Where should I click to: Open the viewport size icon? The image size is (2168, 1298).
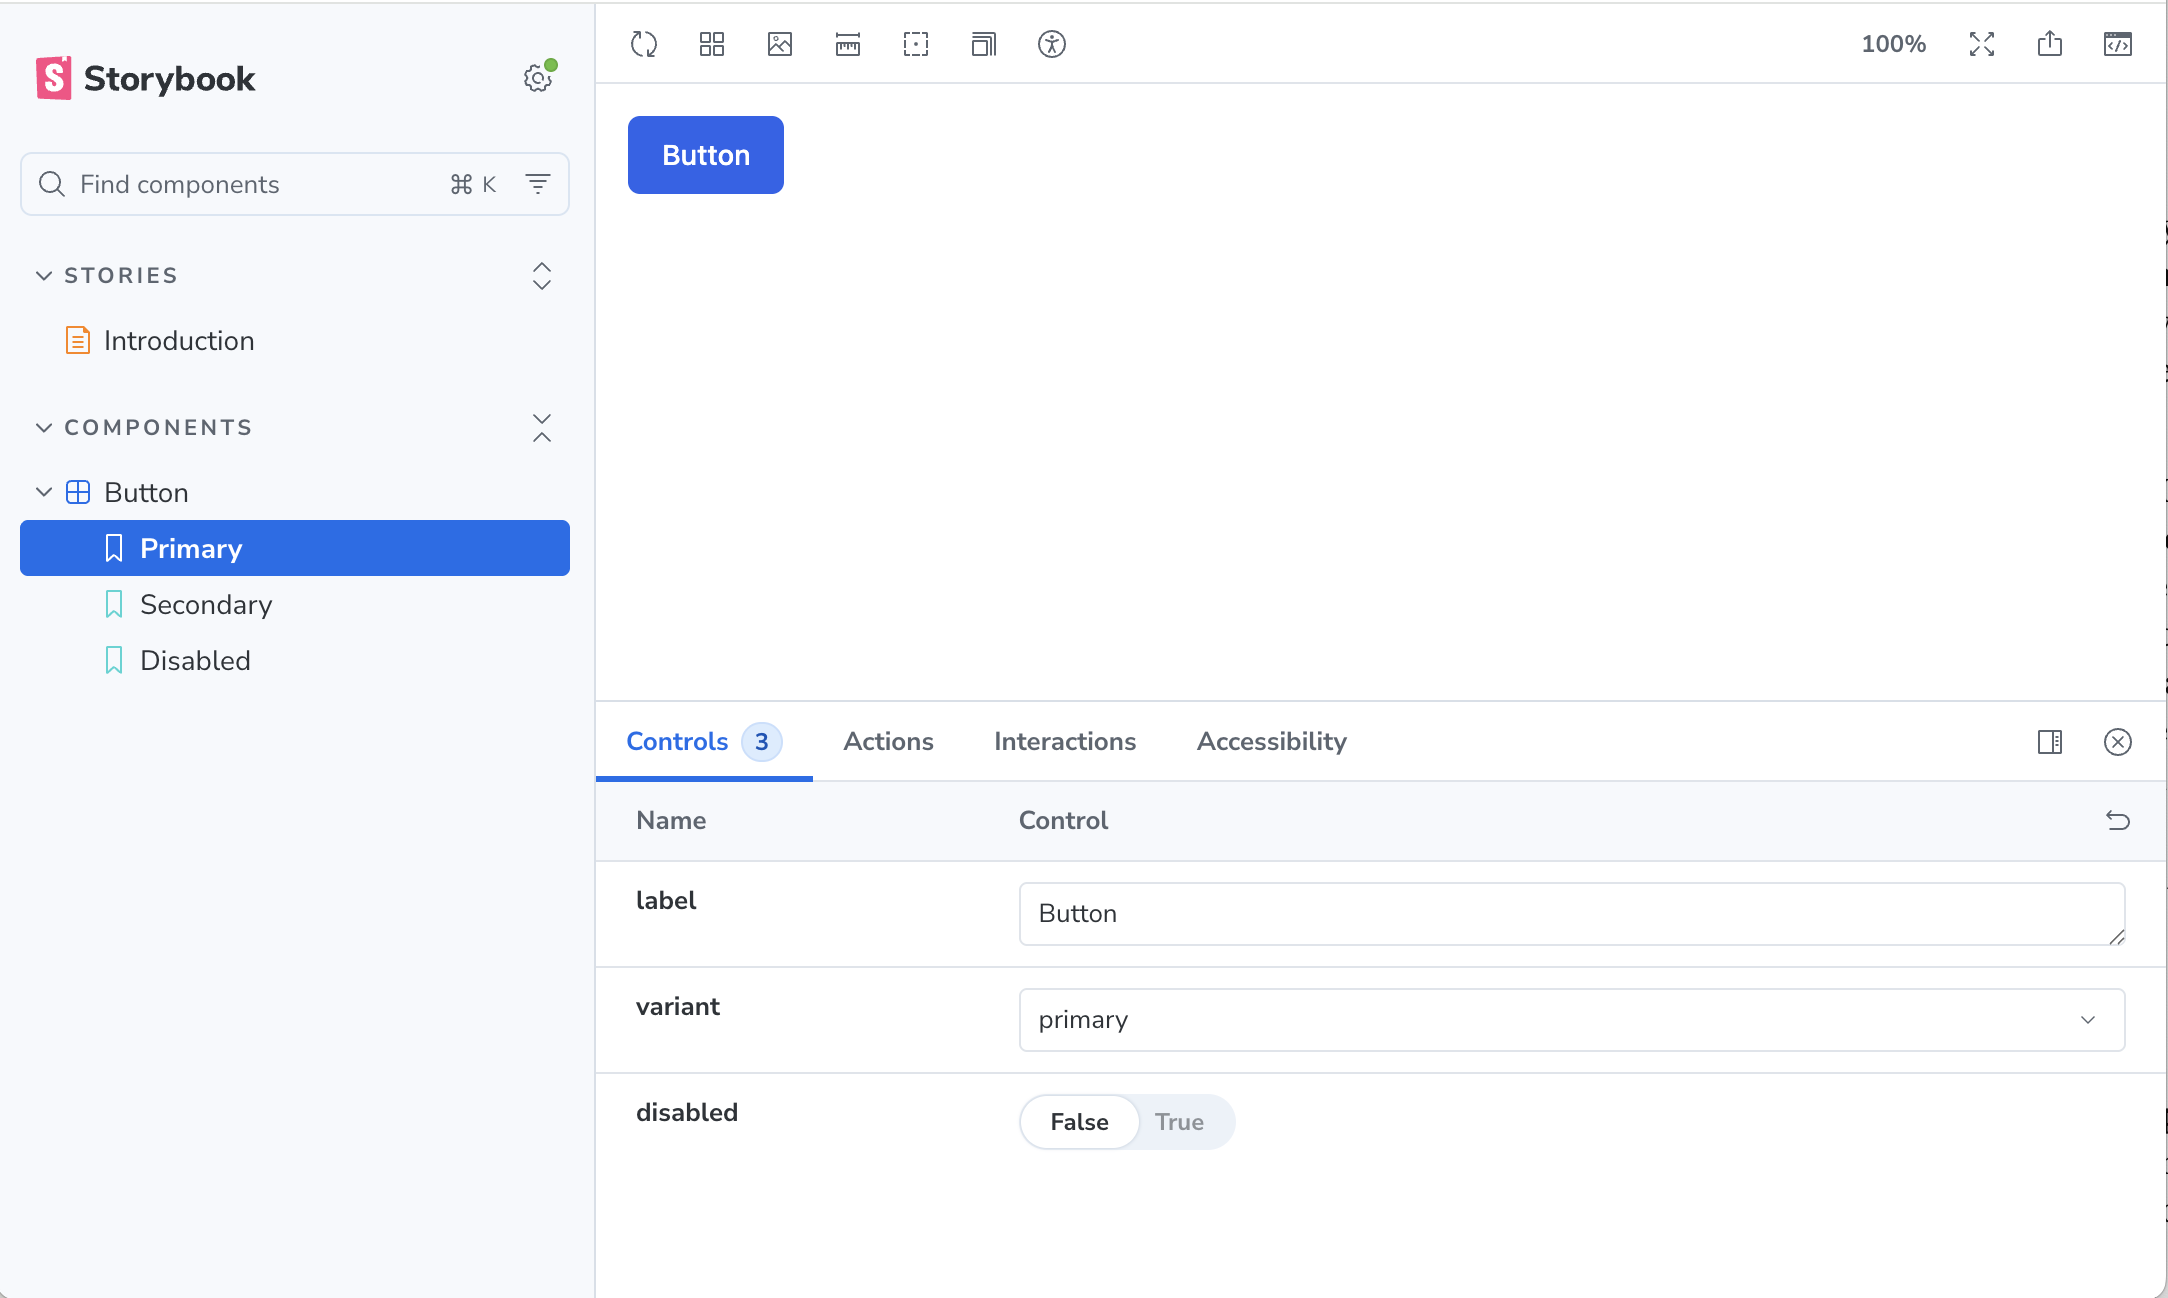(984, 44)
